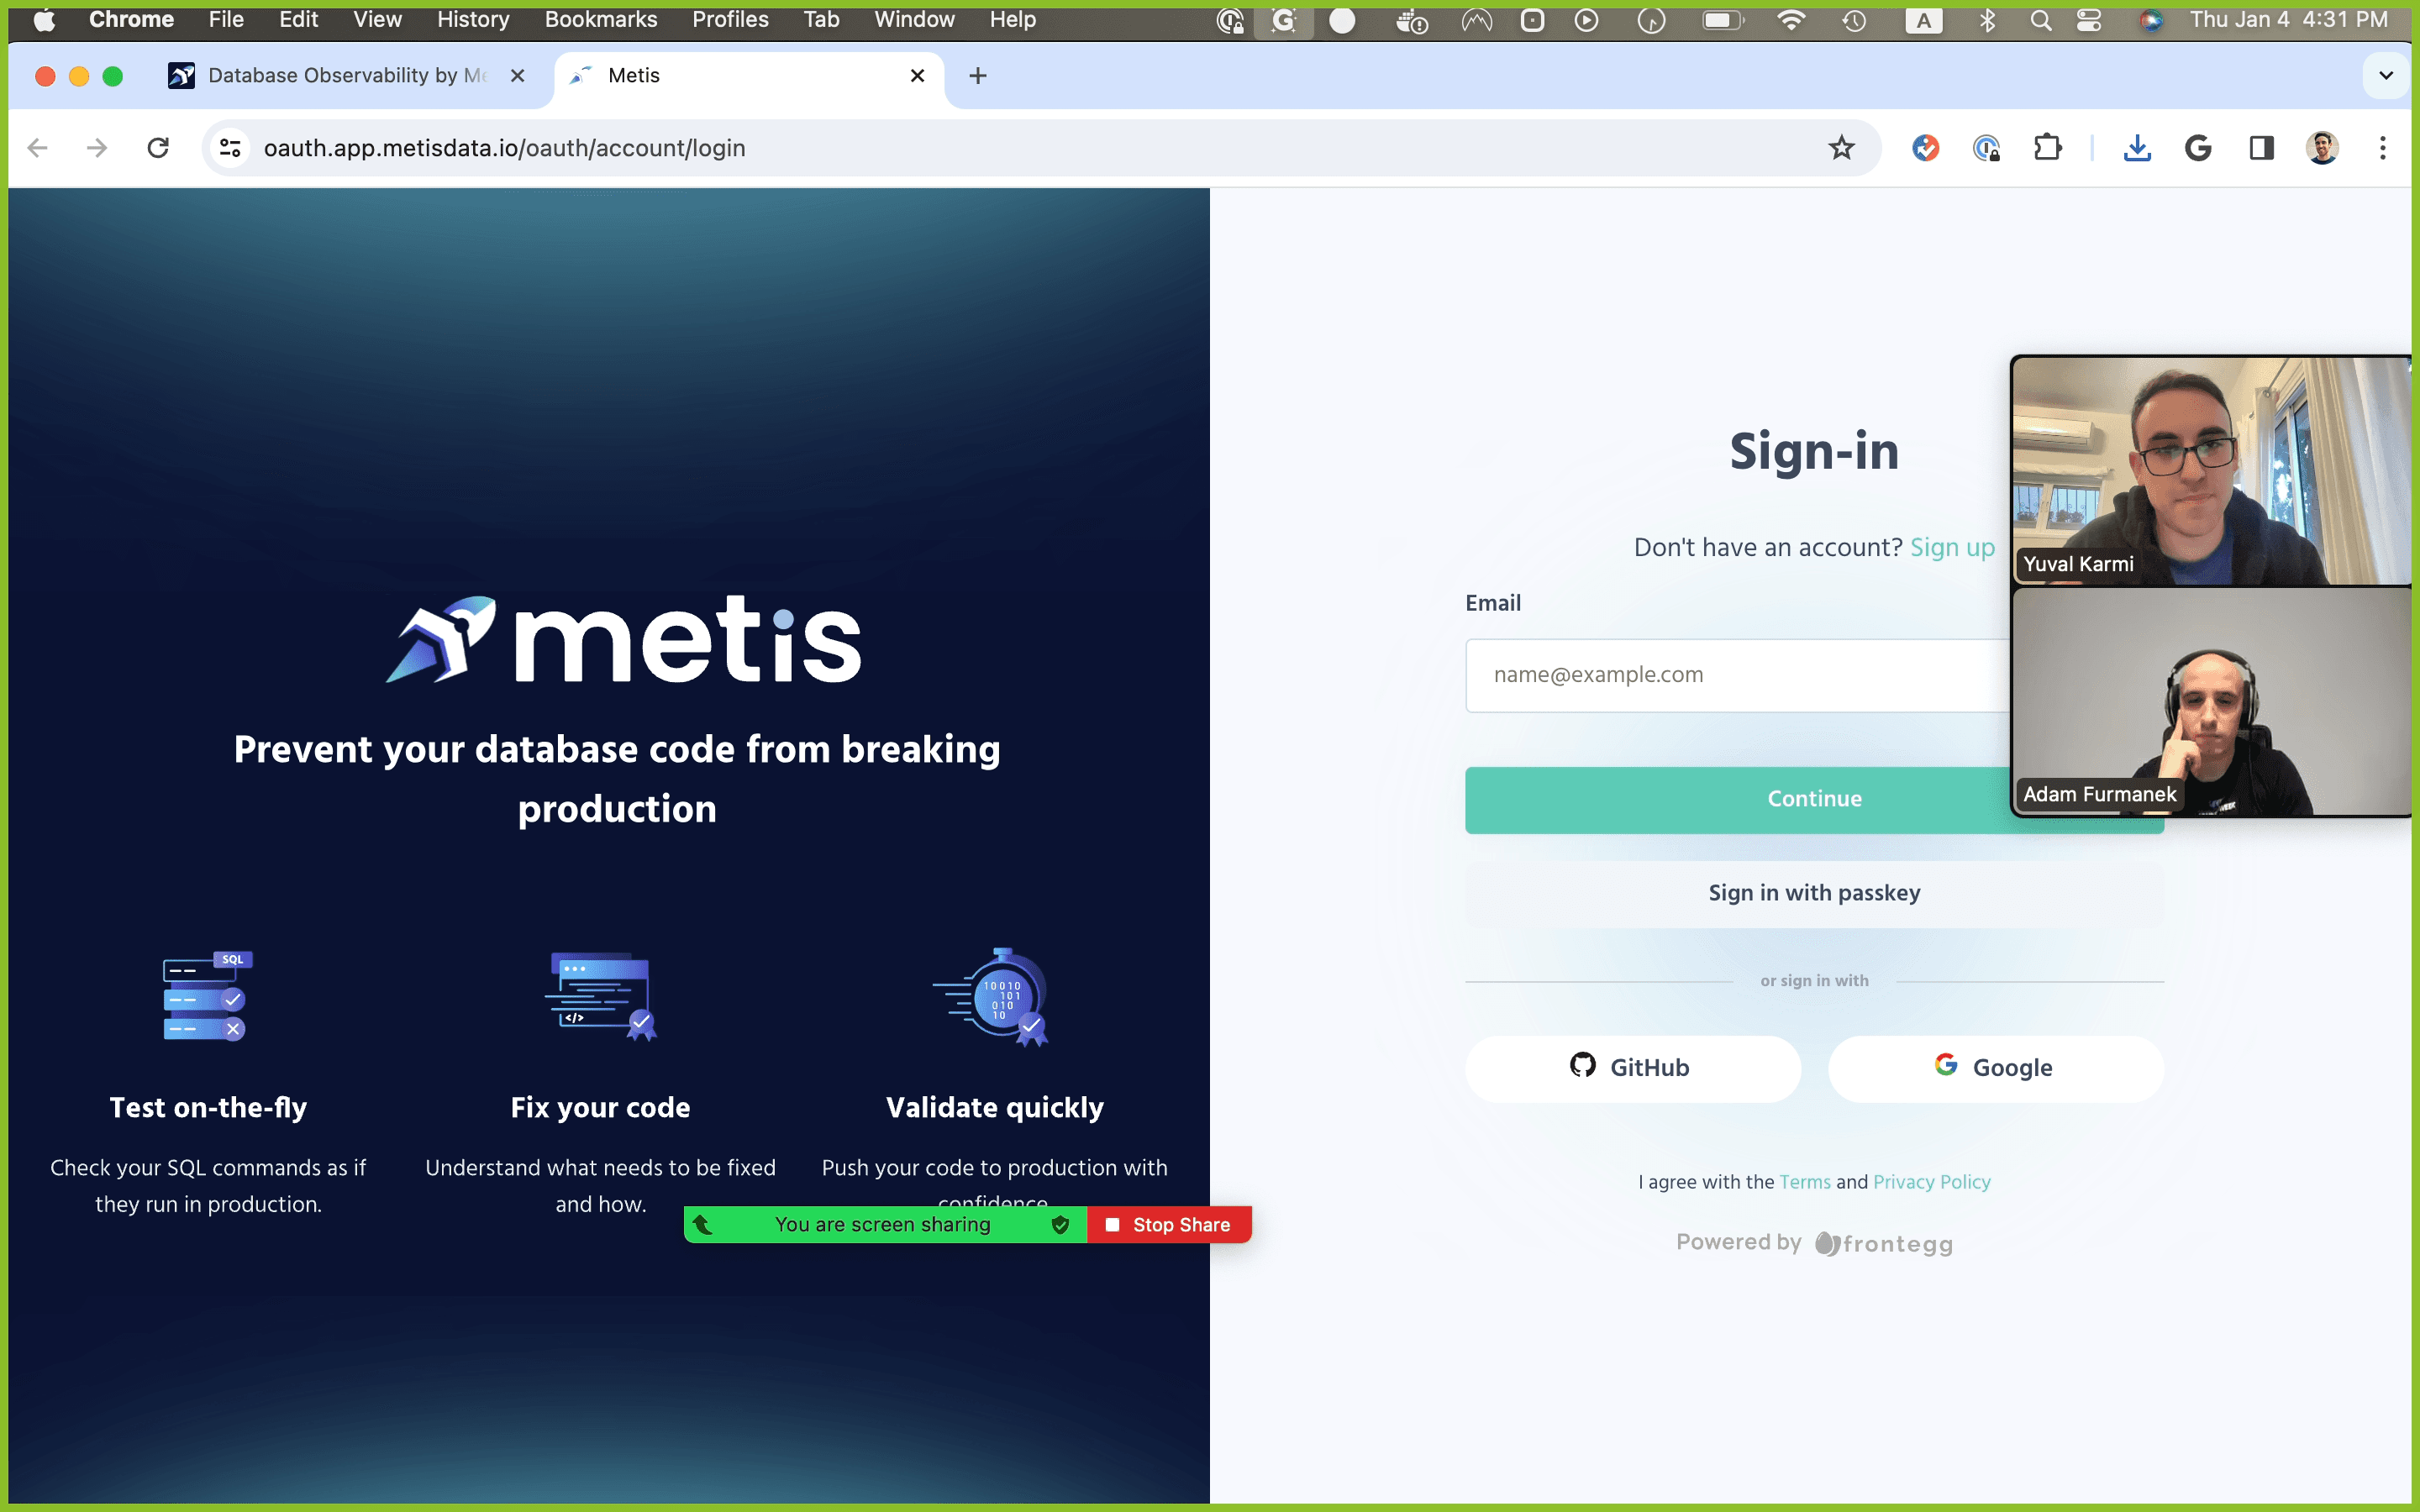Bookmark this page with the star icon
2420x1512 pixels.
pos(1841,148)
